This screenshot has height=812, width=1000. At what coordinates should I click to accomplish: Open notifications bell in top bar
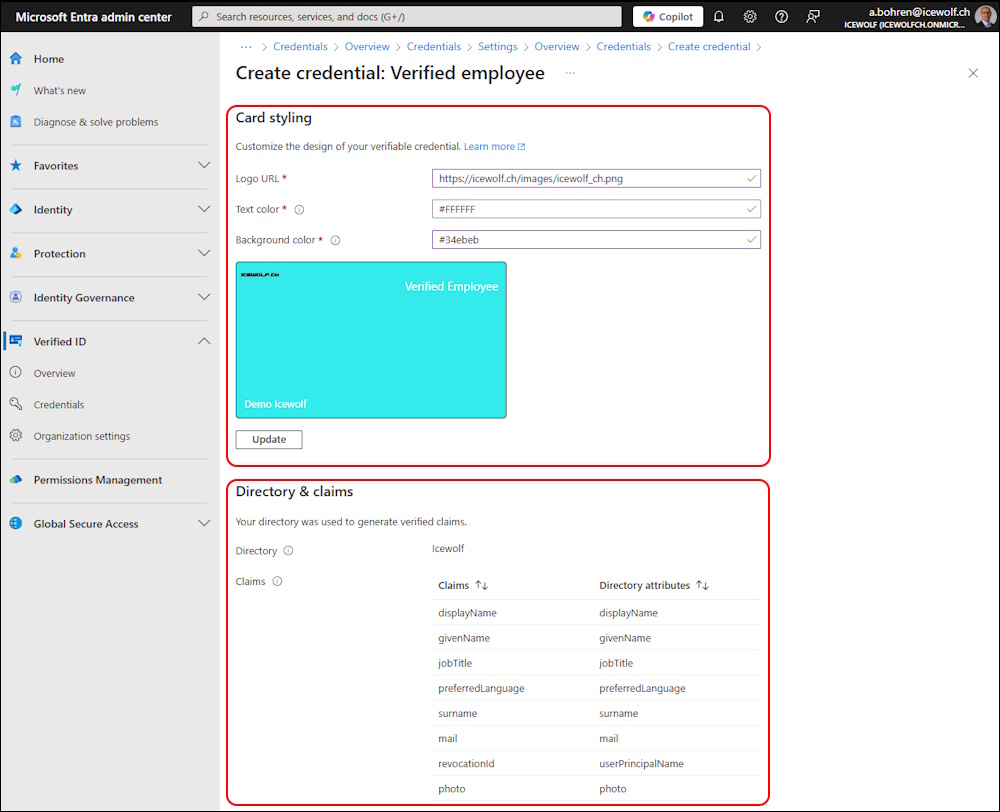(x=719, y=17)
